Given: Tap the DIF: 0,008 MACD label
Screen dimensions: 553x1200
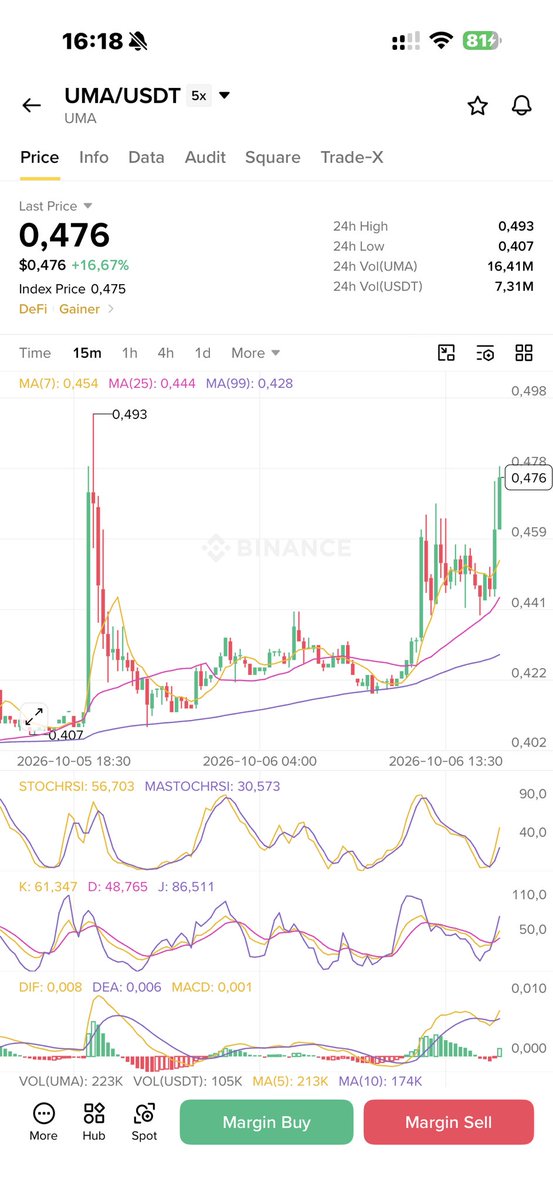Looking at the screenshot, I should tap(52, 986).
